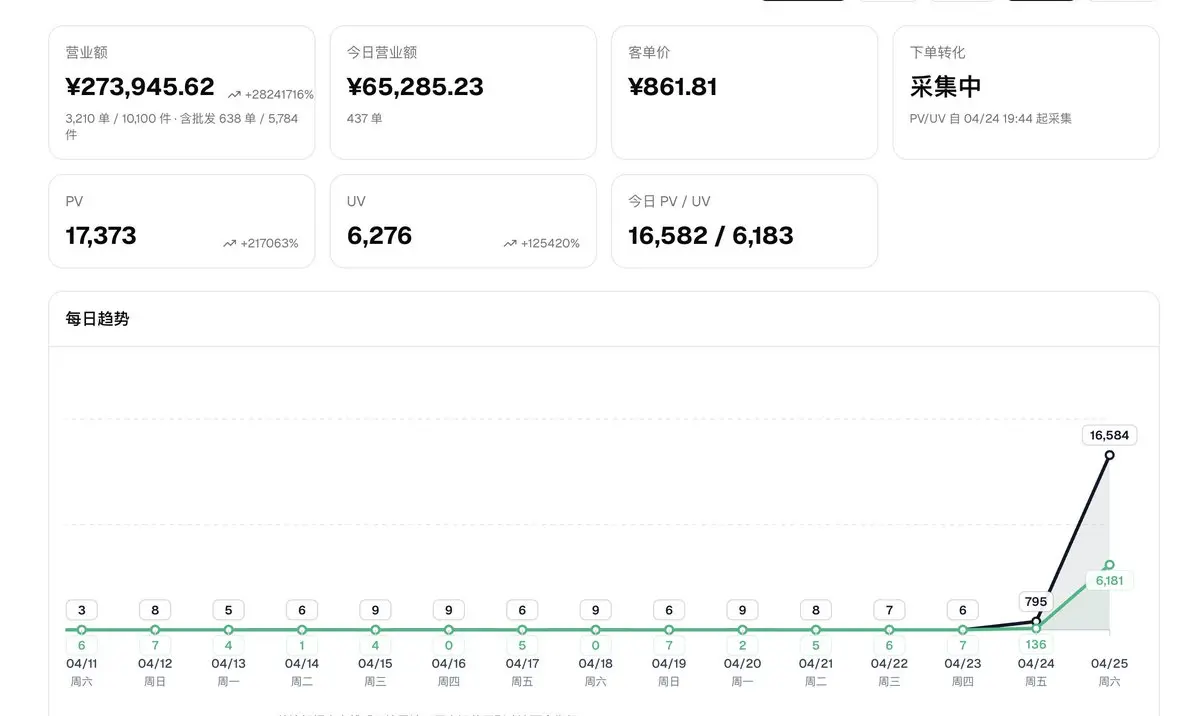
Task: Click the 04/11 date axis label
Action: tap(82, 664)
